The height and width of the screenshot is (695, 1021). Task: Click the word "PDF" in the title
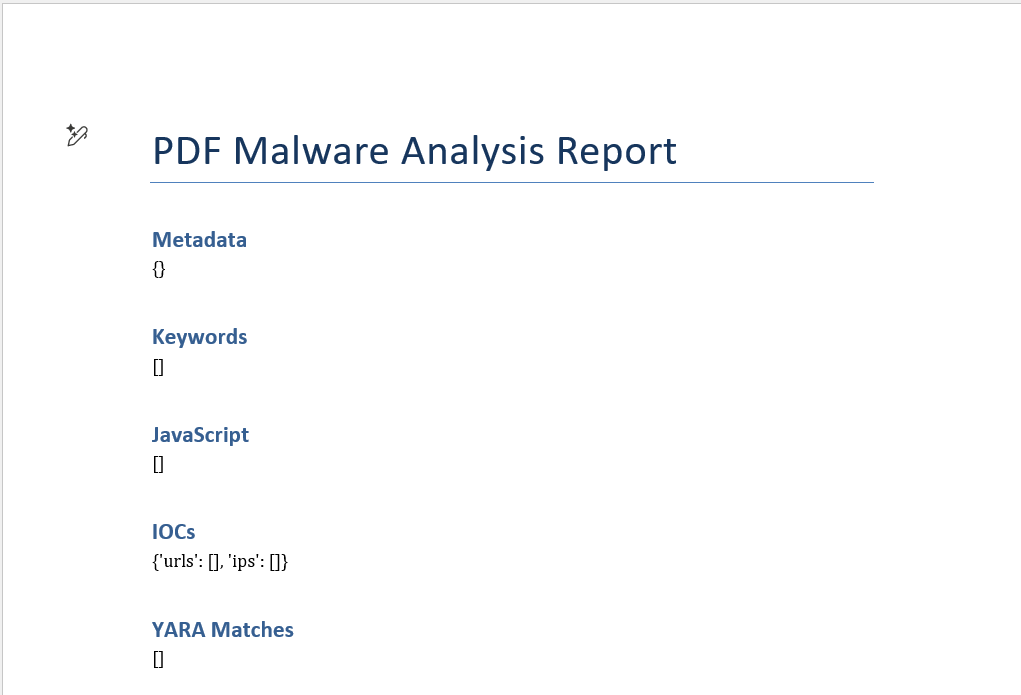tap(186, 151)
